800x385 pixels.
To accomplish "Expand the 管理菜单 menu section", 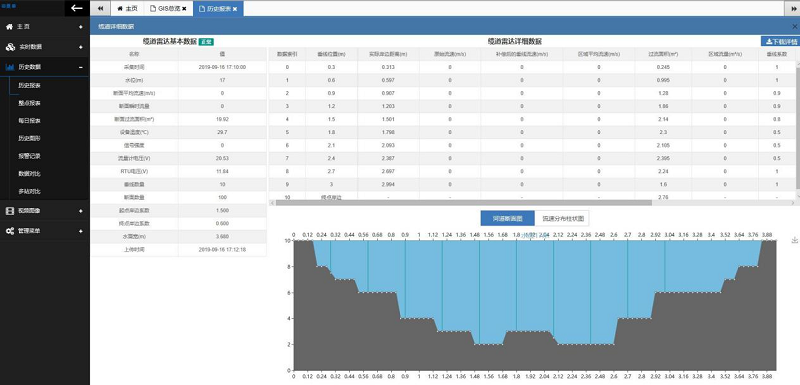I will point(81,231).
